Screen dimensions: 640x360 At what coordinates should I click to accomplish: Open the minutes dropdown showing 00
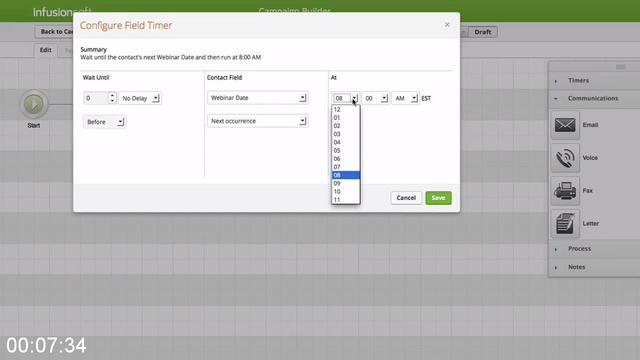(x=375, y=98)
